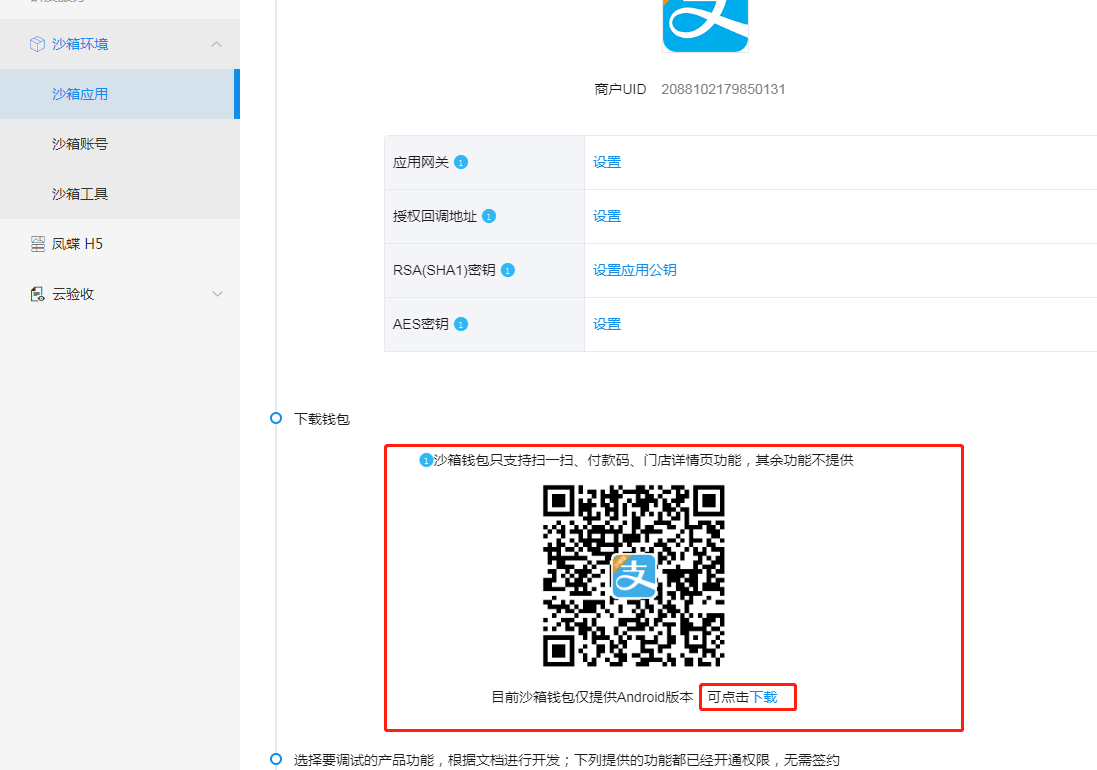Click info icon next to 应用网关
Screen dimensions: 1097x770
click(461, 162)
